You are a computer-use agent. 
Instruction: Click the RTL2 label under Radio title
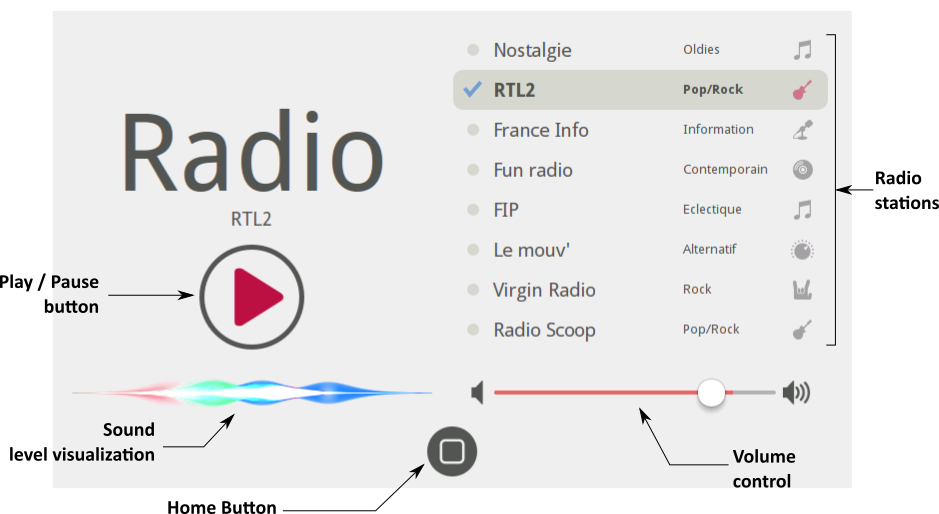coord(252,219)
